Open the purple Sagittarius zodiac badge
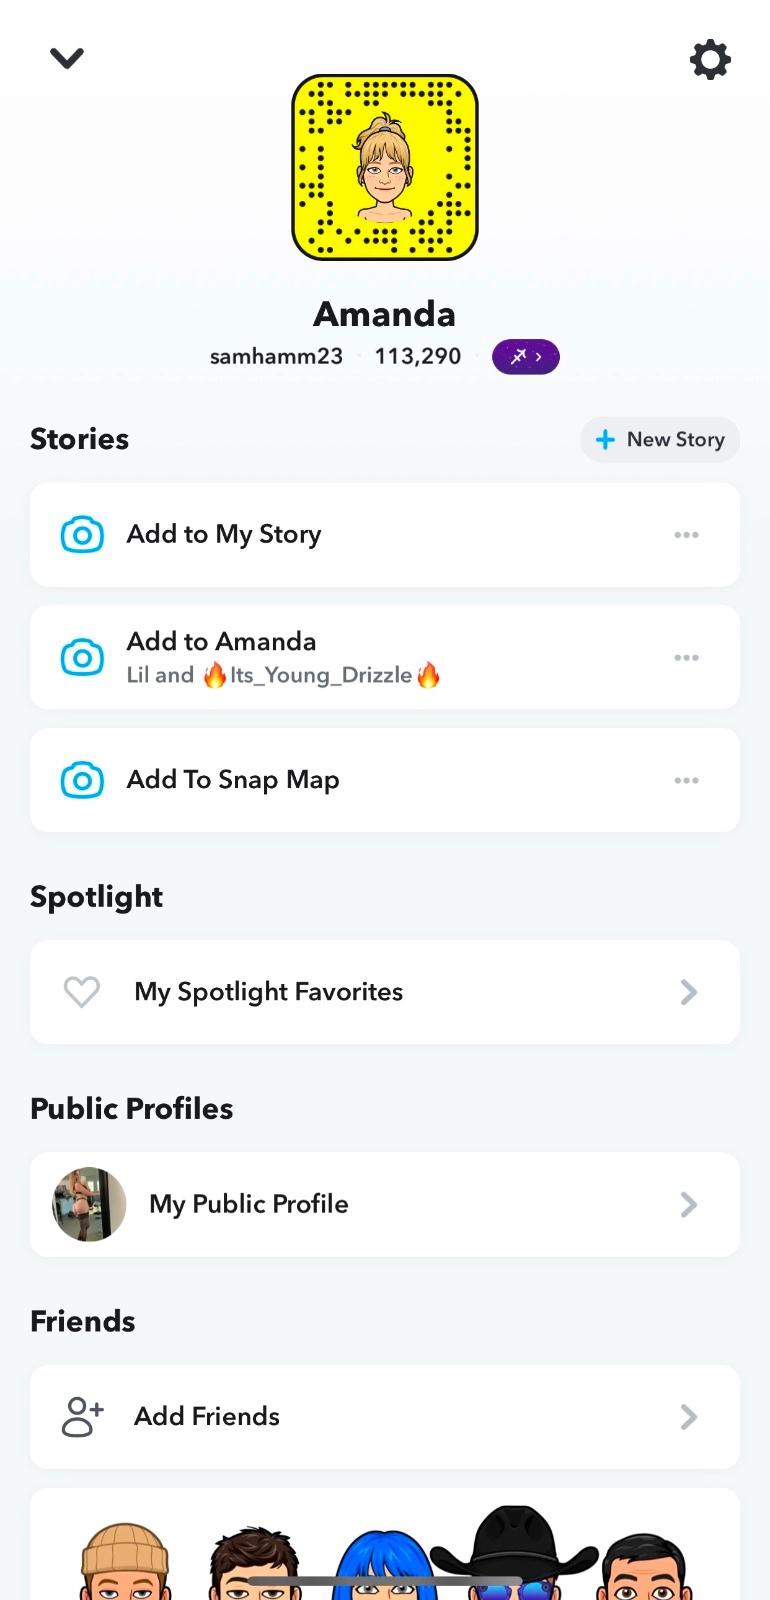Screen dimensions: 770x1600 click(x=525, y=357)
